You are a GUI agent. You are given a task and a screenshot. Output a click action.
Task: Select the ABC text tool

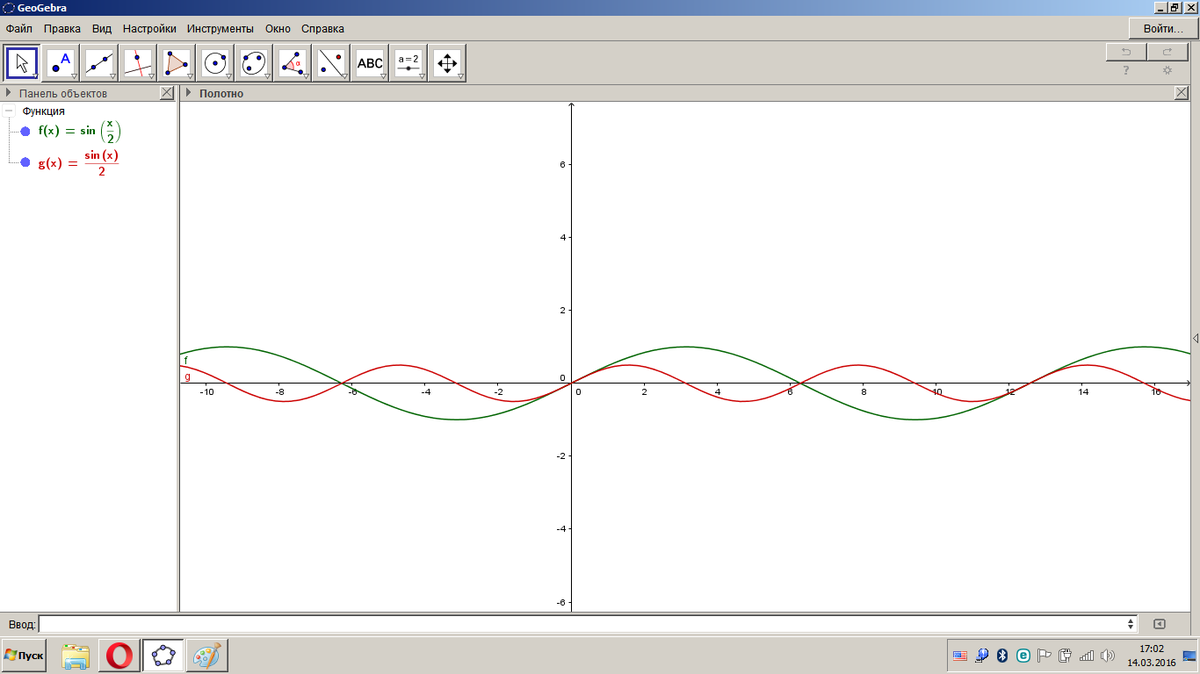tap(370, 63)
